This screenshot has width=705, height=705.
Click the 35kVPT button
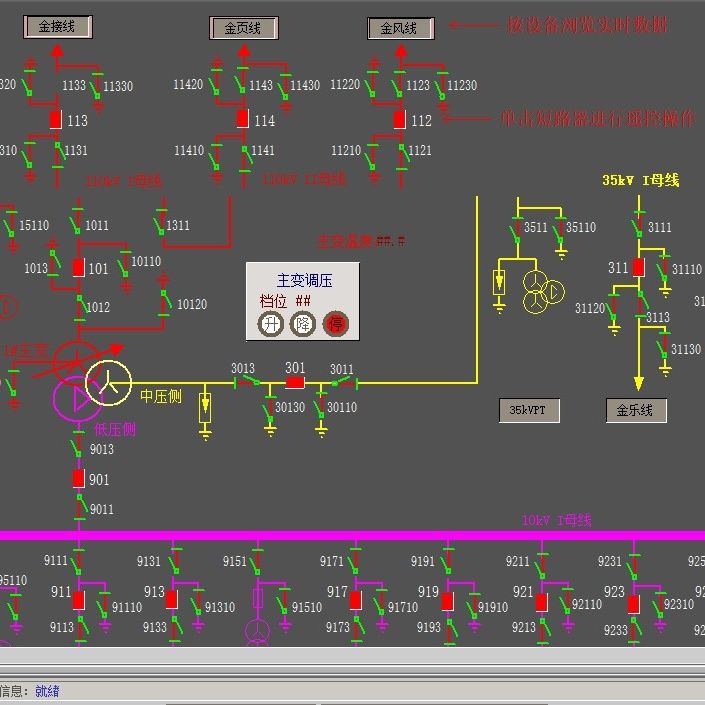(x=529, y=410)
